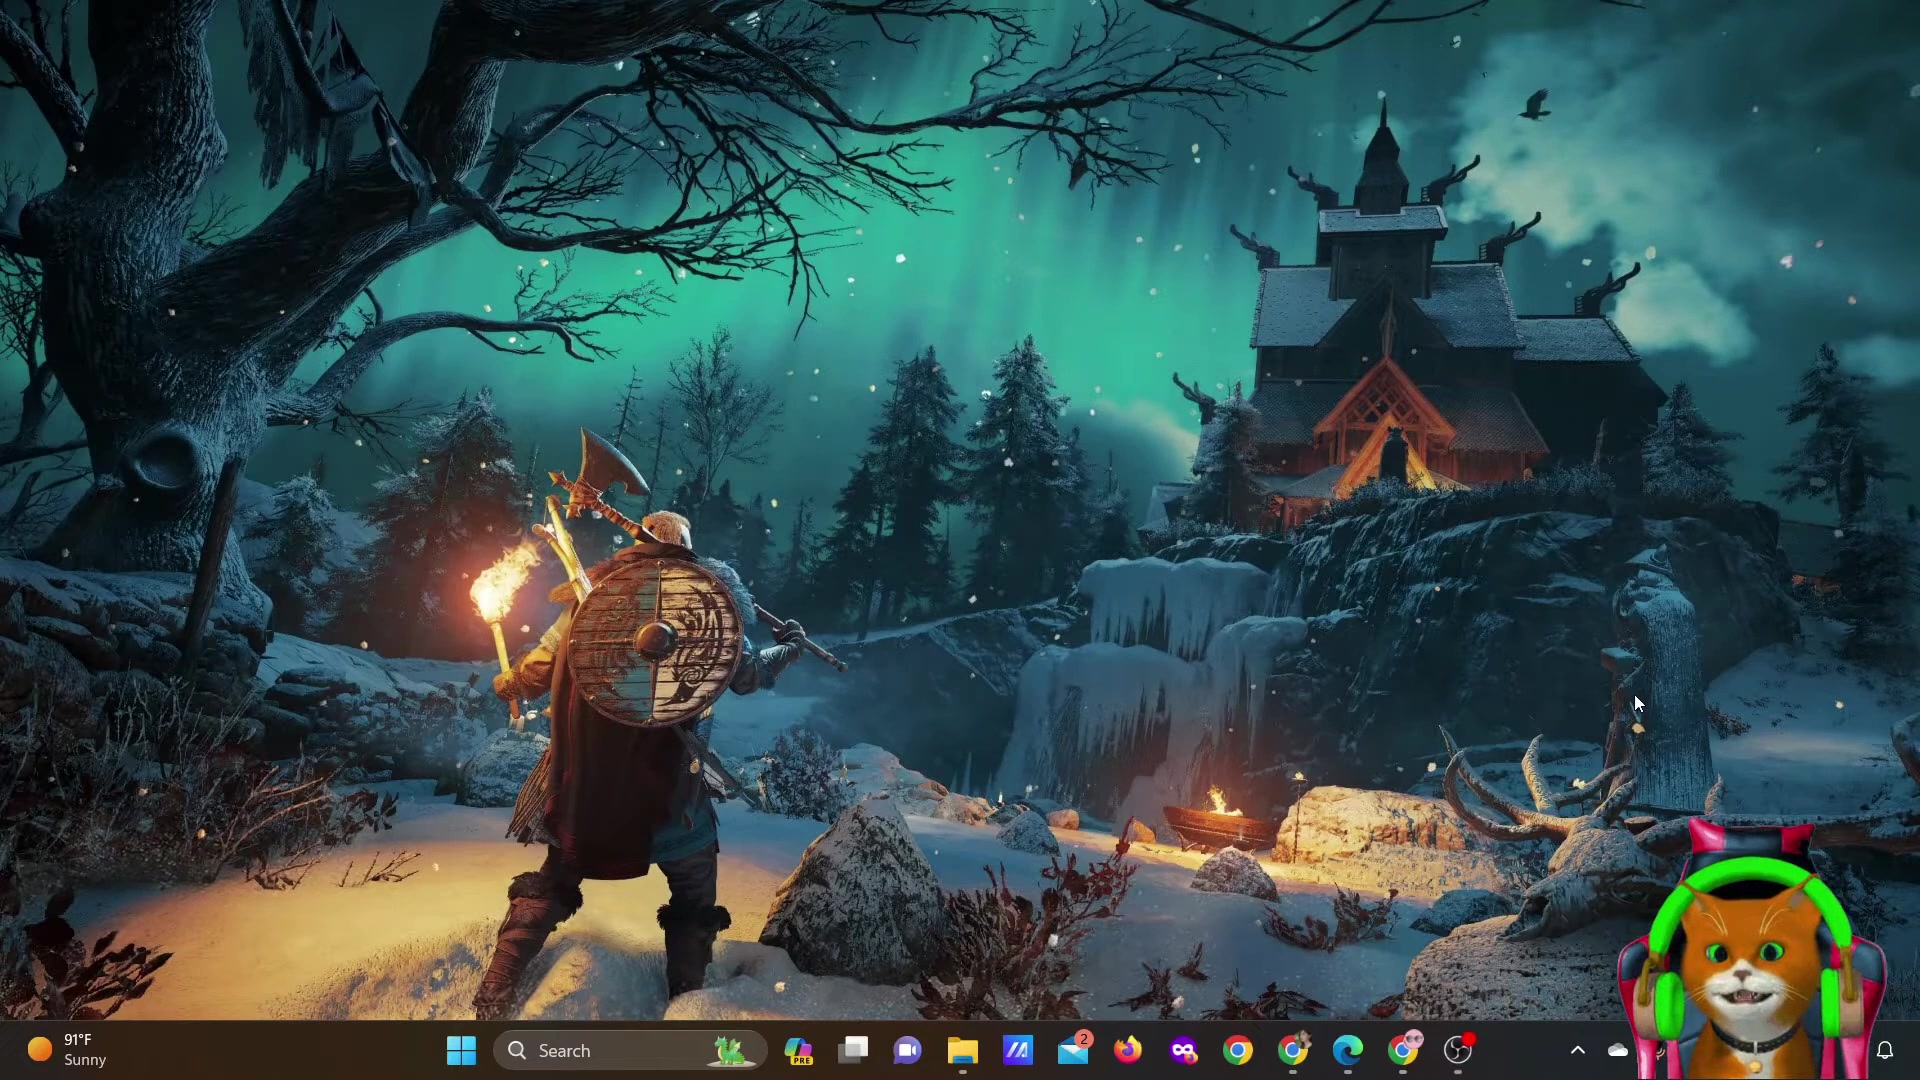Open the notifications bell

point(1885,1050)
